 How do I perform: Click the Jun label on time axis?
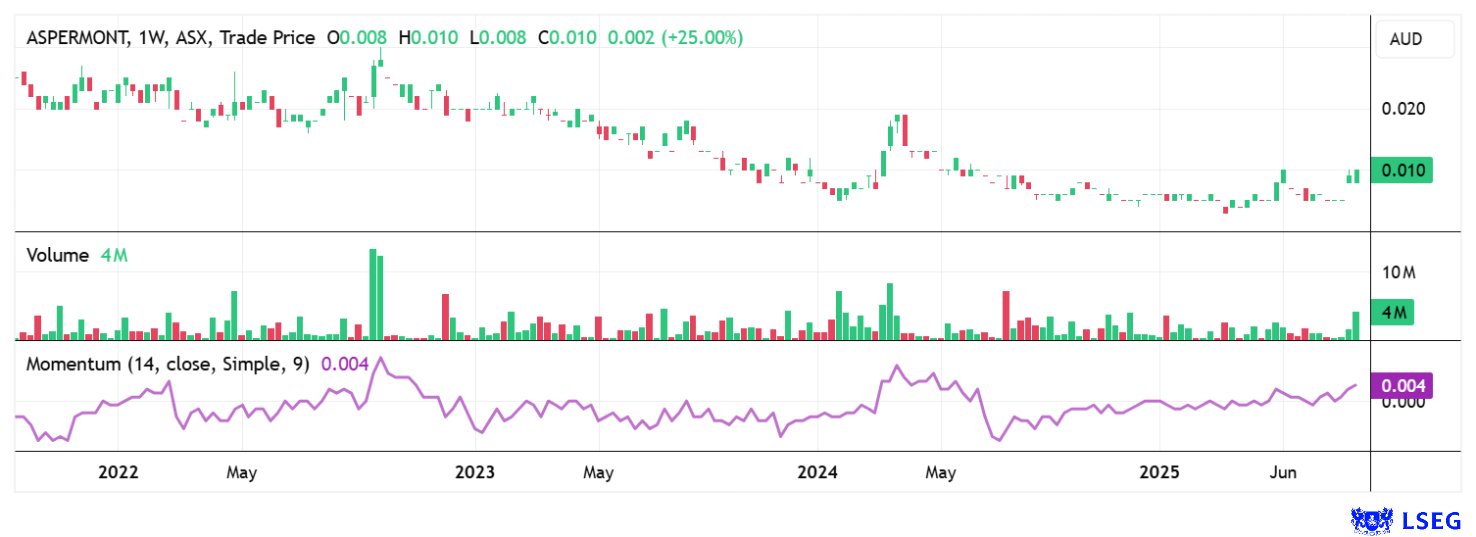(x=1283, y=472)
